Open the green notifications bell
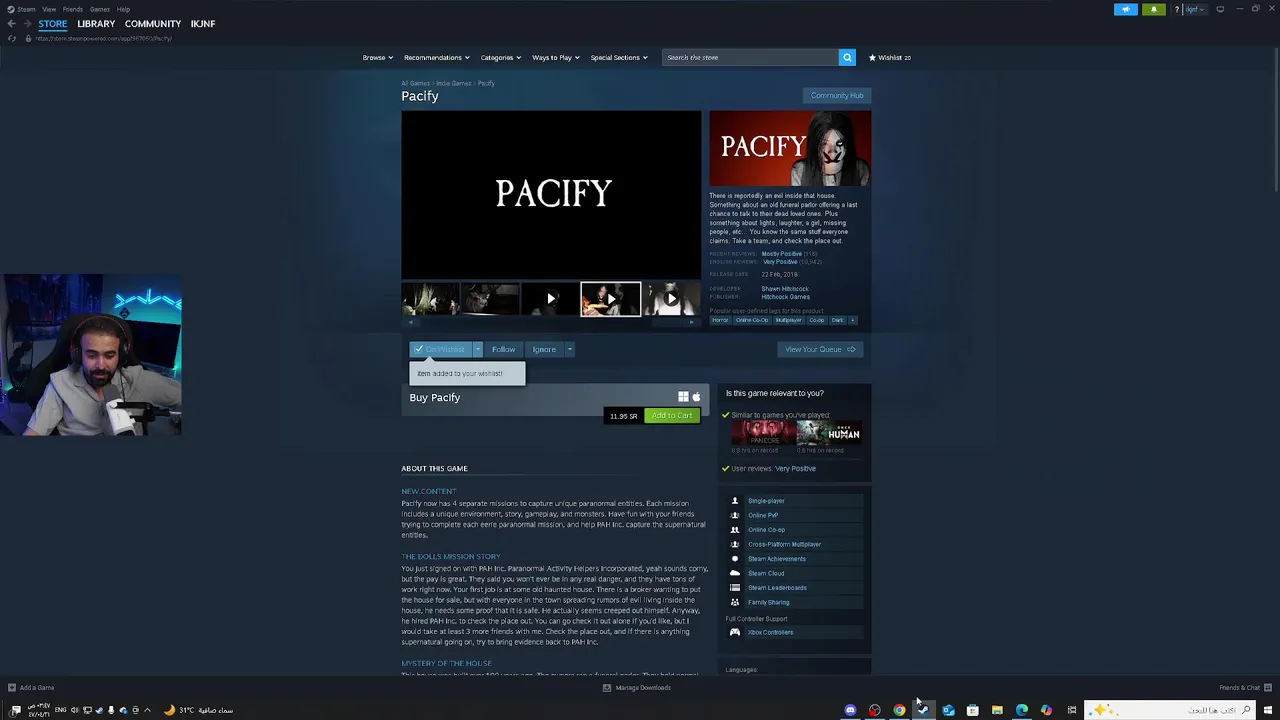Viewport: 1280px width, 720px height. point(1154,9)
